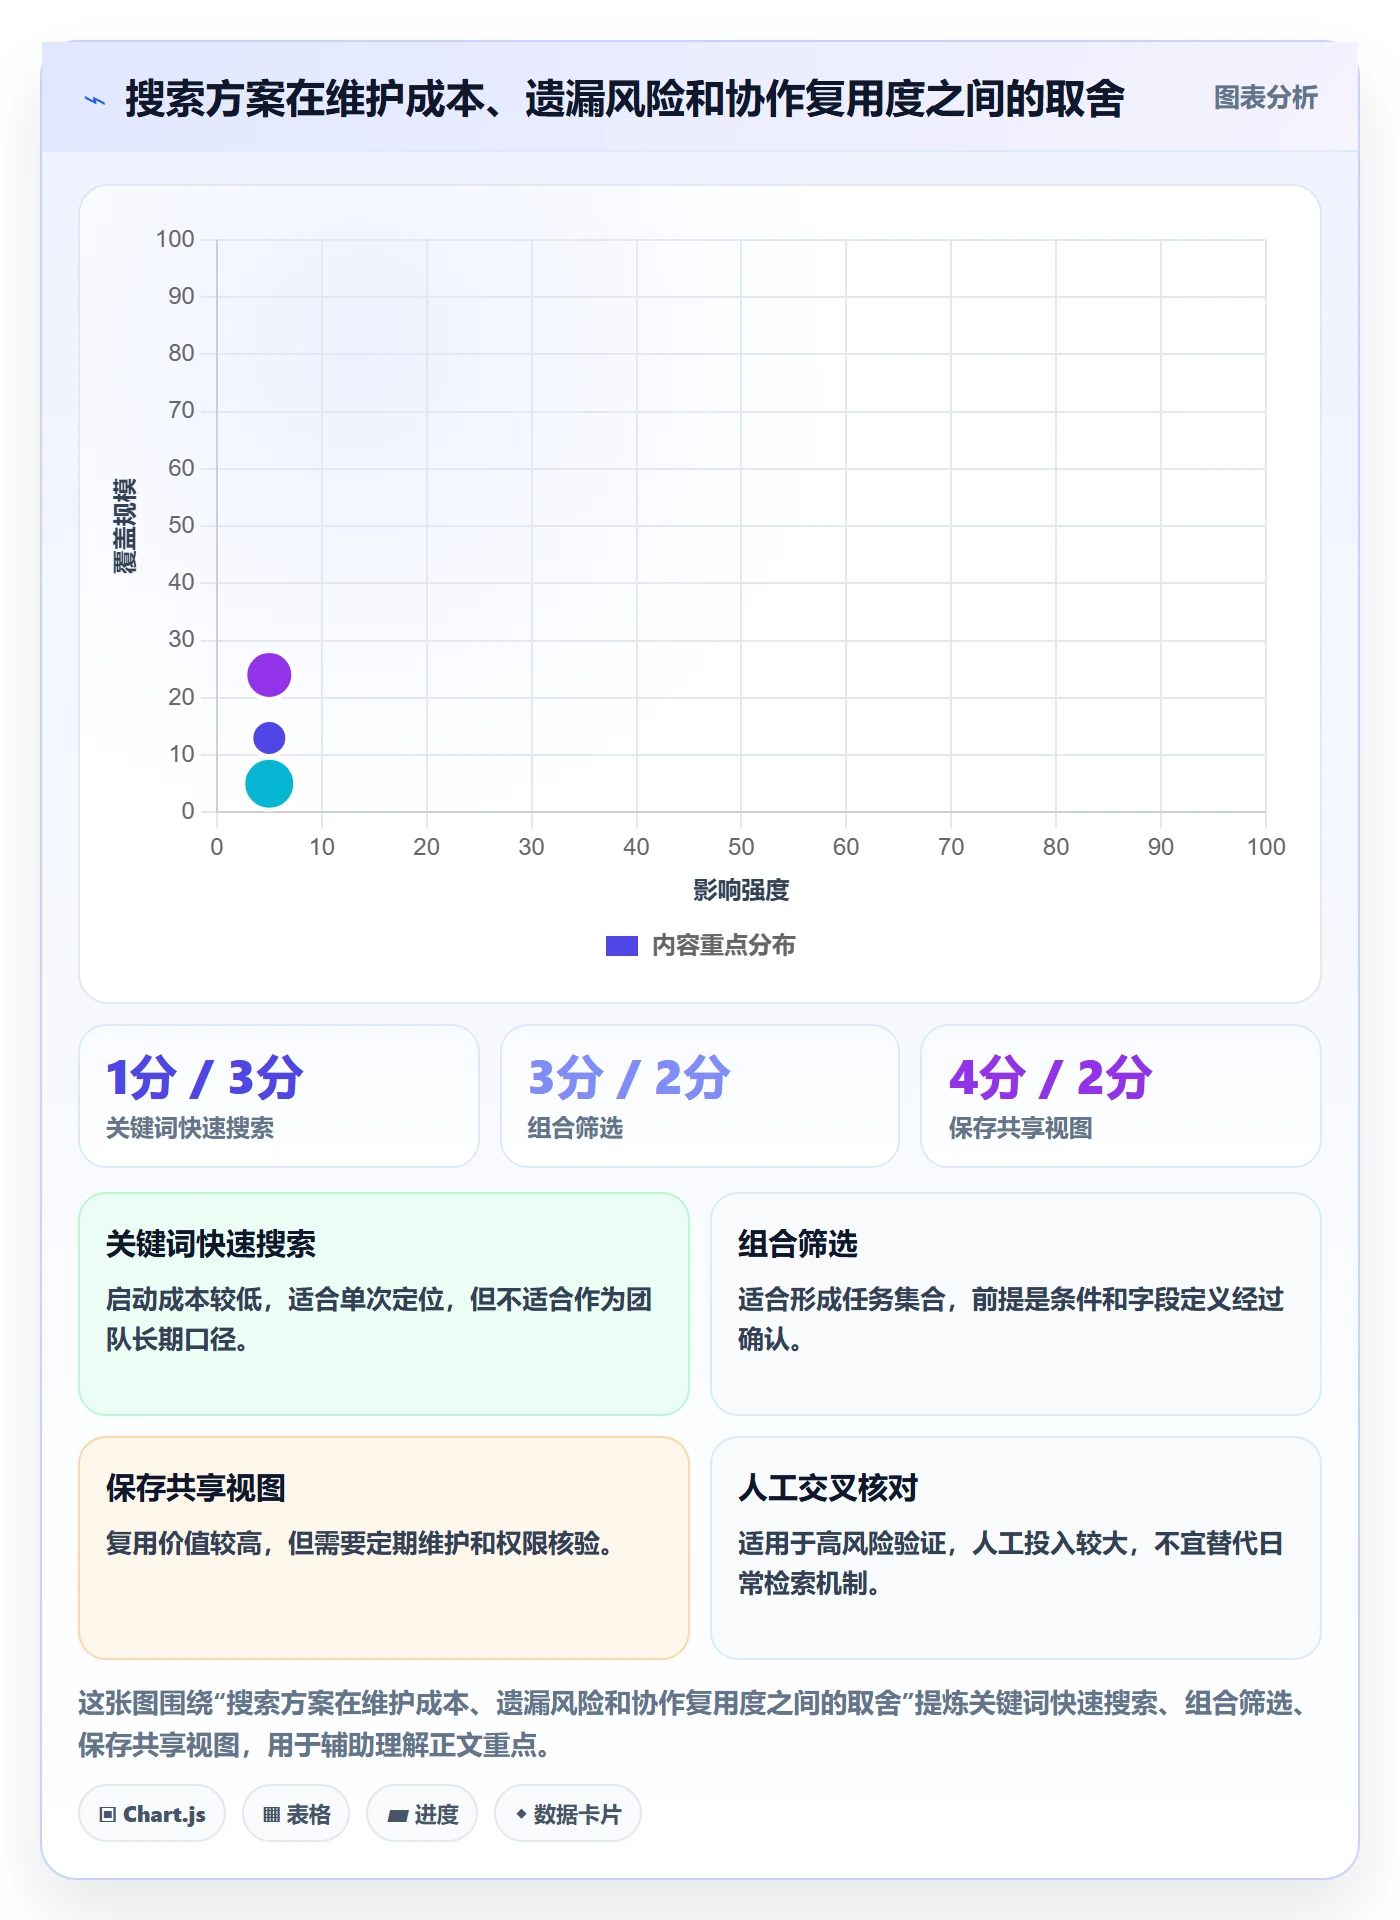
Task: Click the lightning bolt icon beside the title
Action: 95,100
